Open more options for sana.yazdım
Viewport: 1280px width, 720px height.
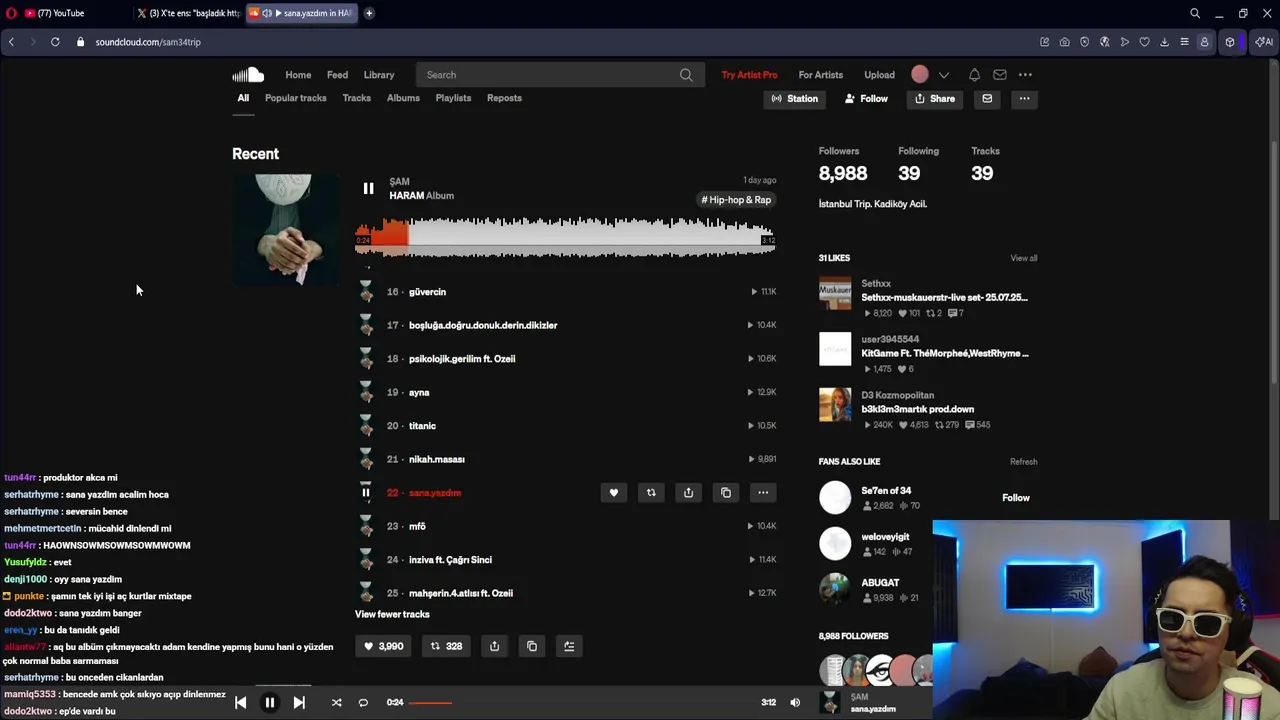click(x=763, y=493)
